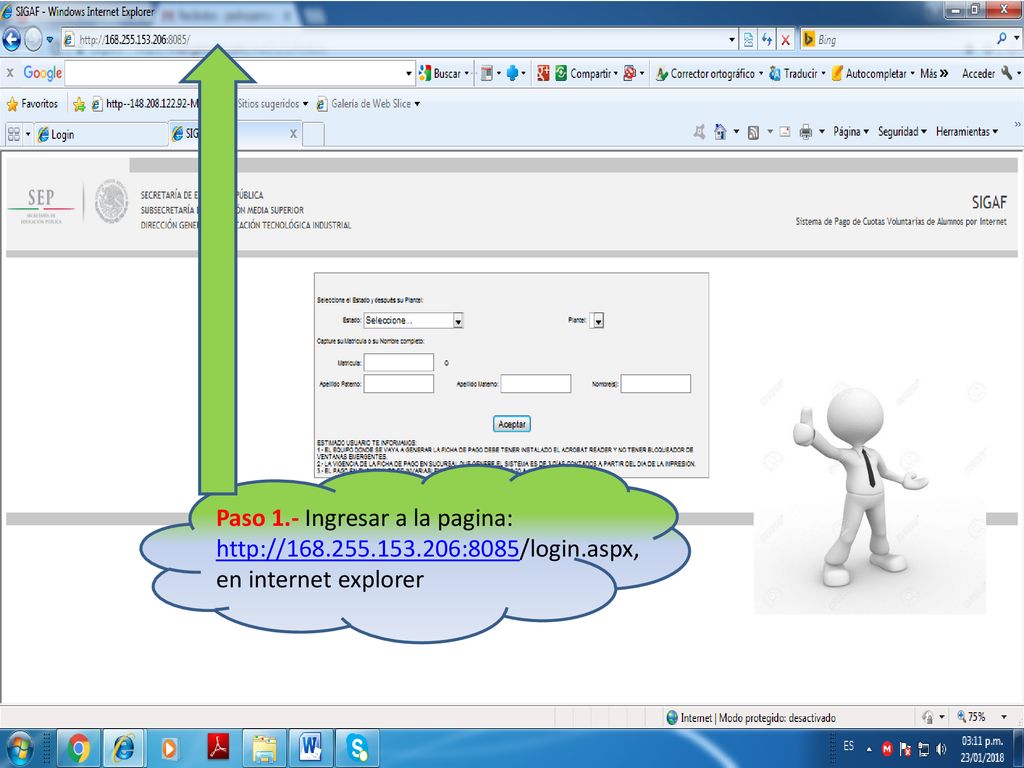Click the search magnifier icon beside Bing
The width and height of the screenshot is (1024, 768).
point(1002,39)
